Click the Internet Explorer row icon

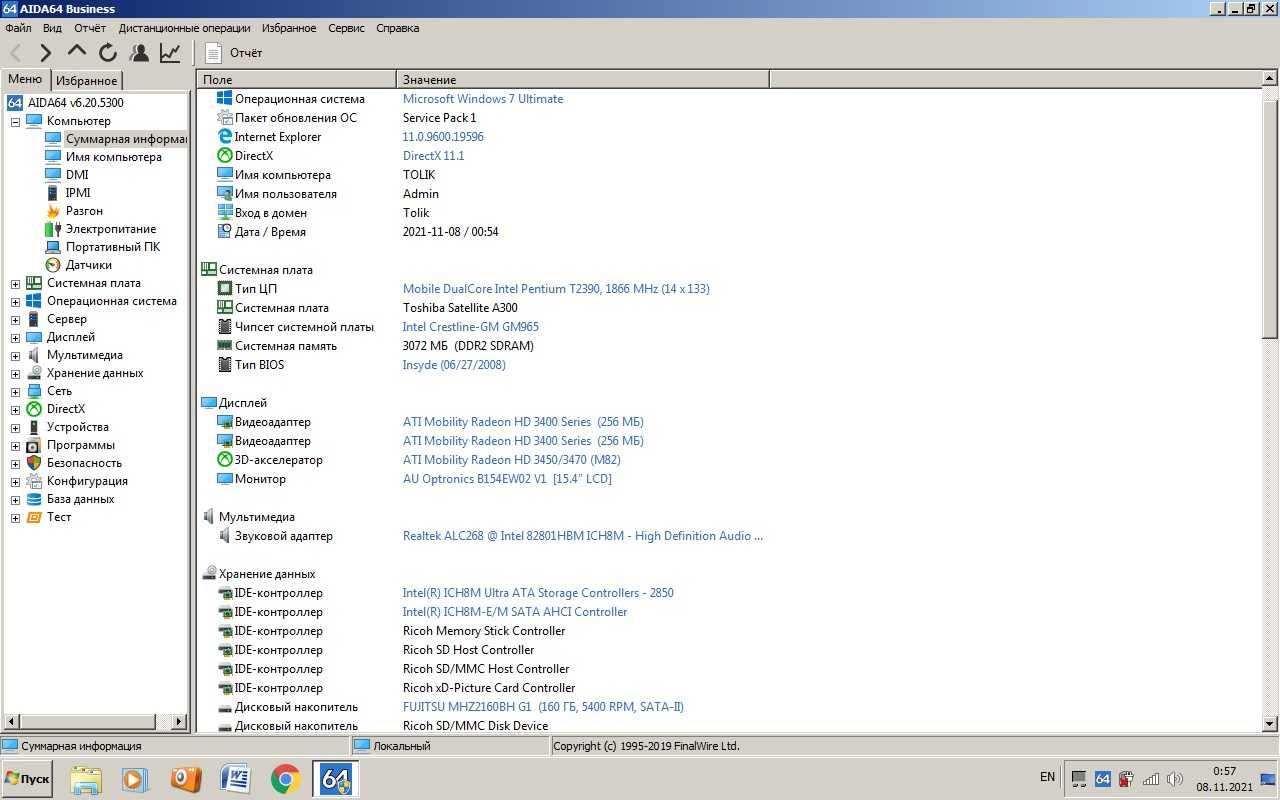[225, 137]
